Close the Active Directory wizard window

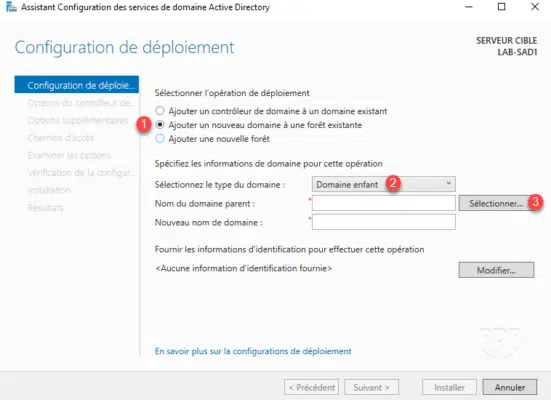click(x=535, y=7)
